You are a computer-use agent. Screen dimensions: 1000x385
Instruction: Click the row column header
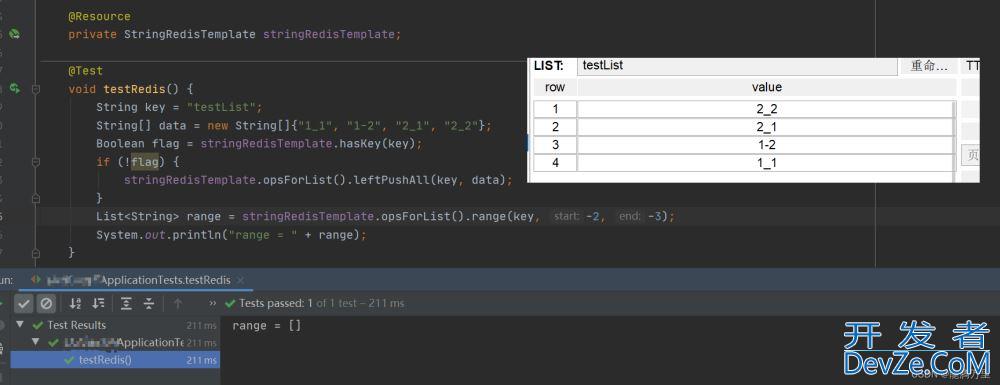(x=555, y=87)
